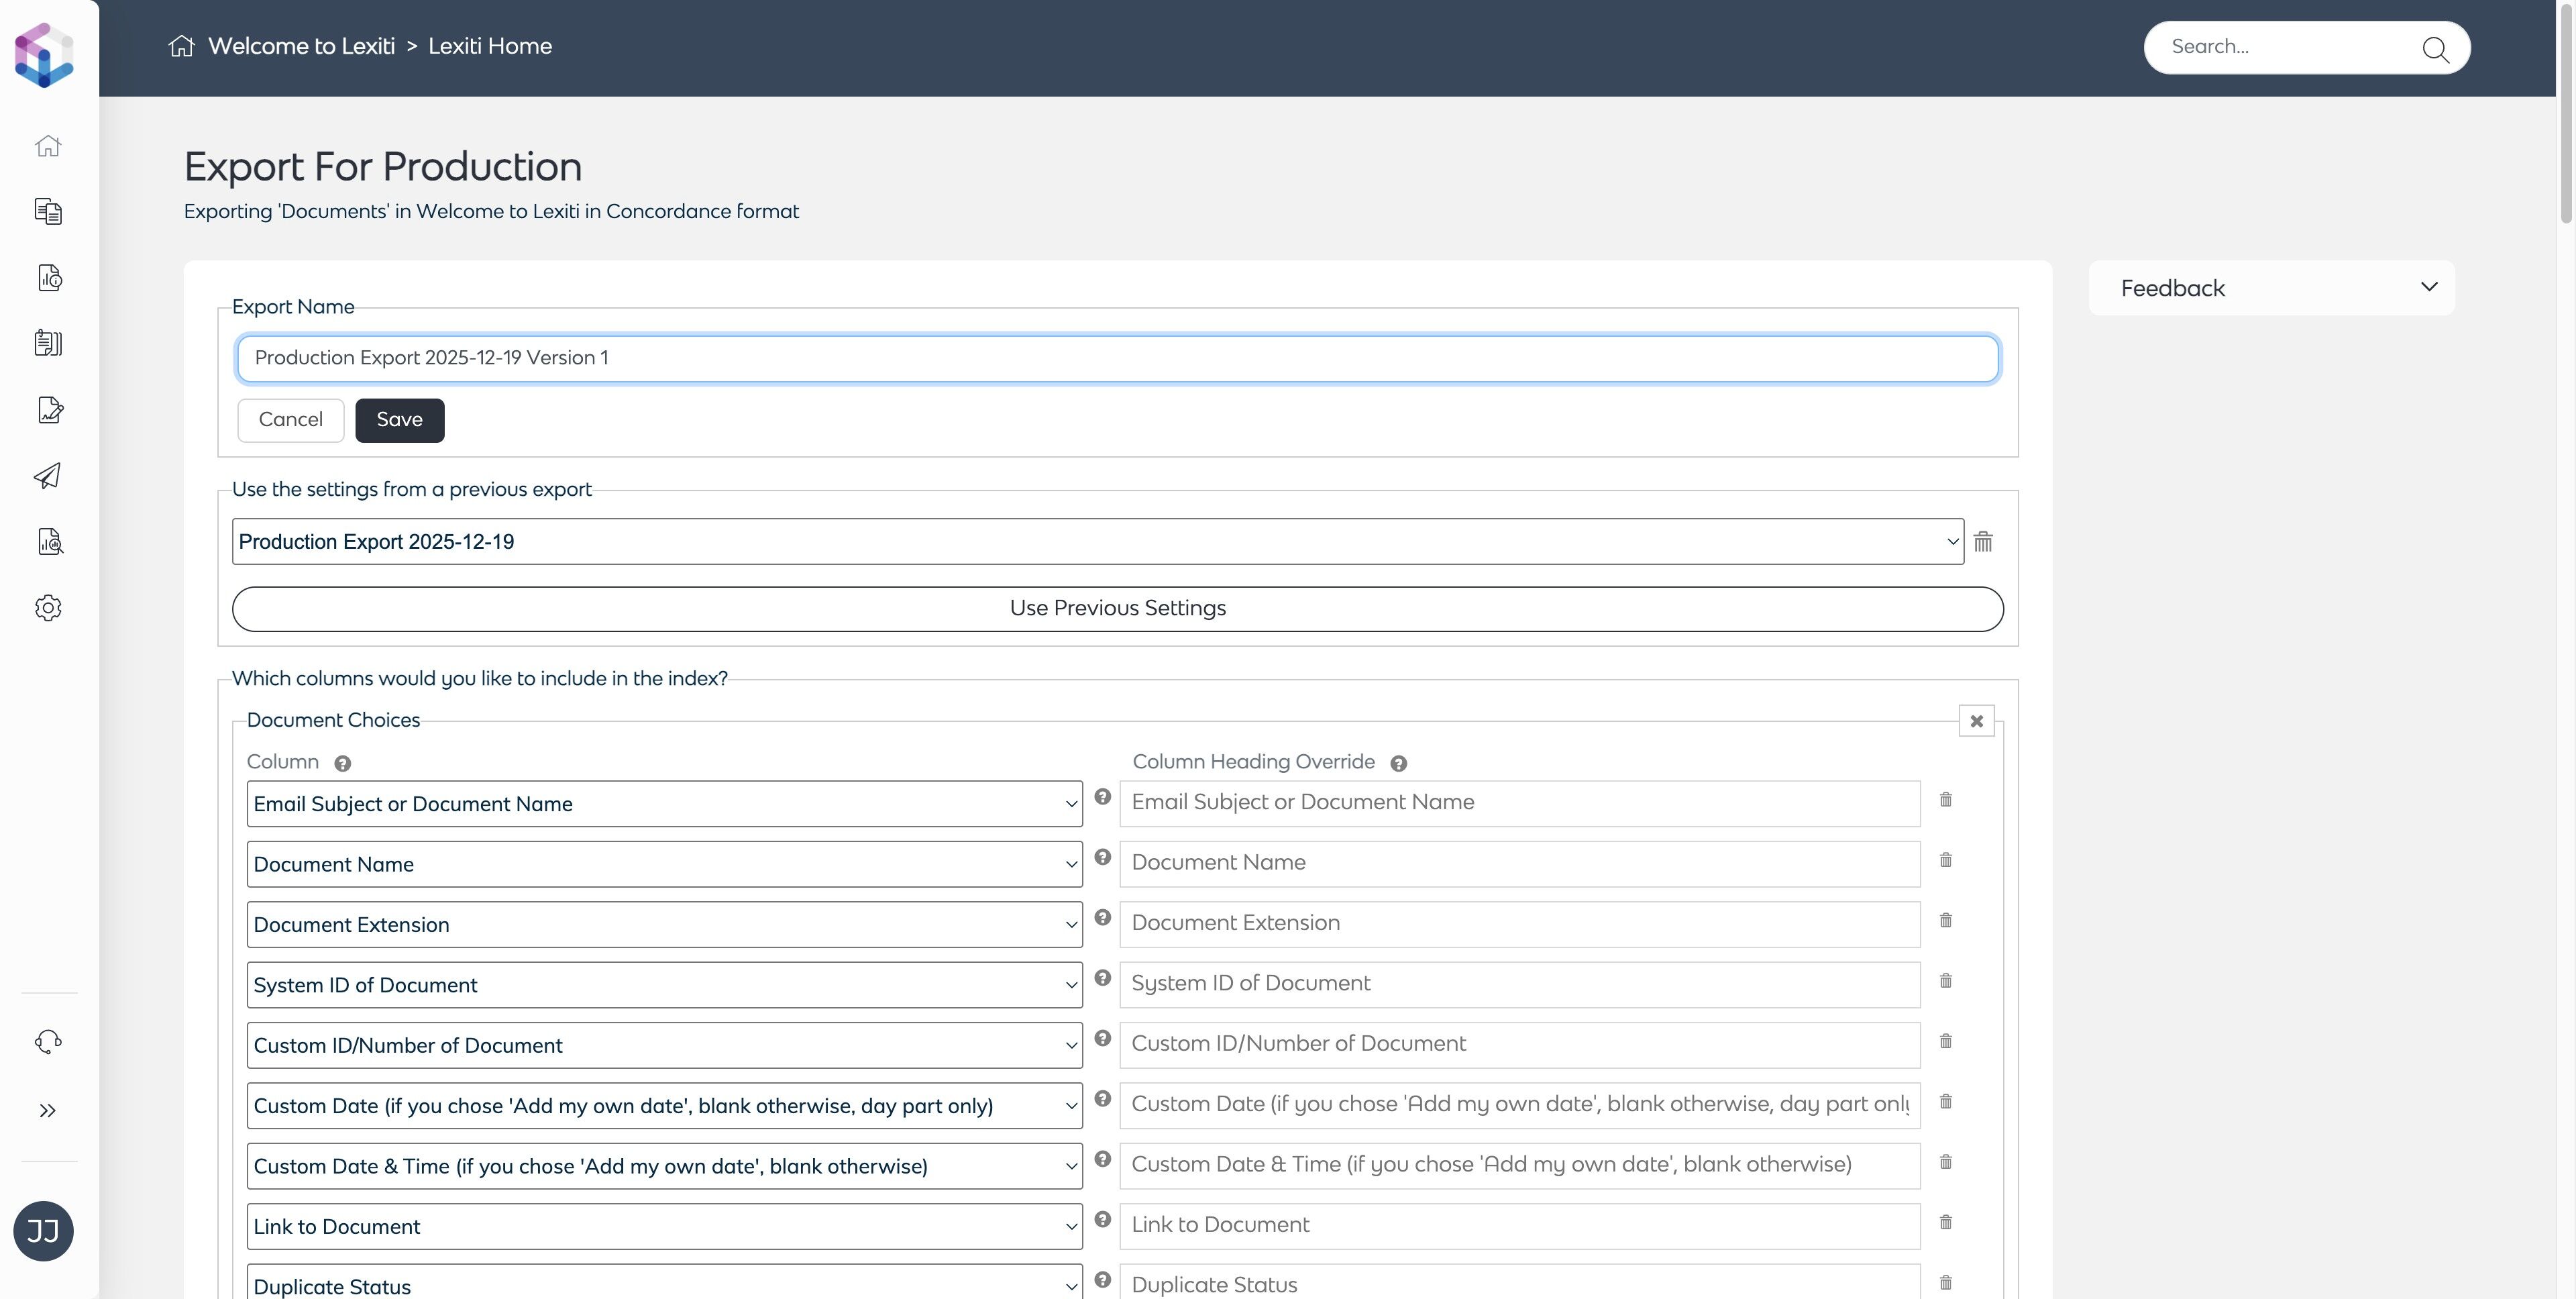Viewport: 2576px width, 1299px height.
Task: Delete the selected previous export trash icon
Action: [1983, 542]
